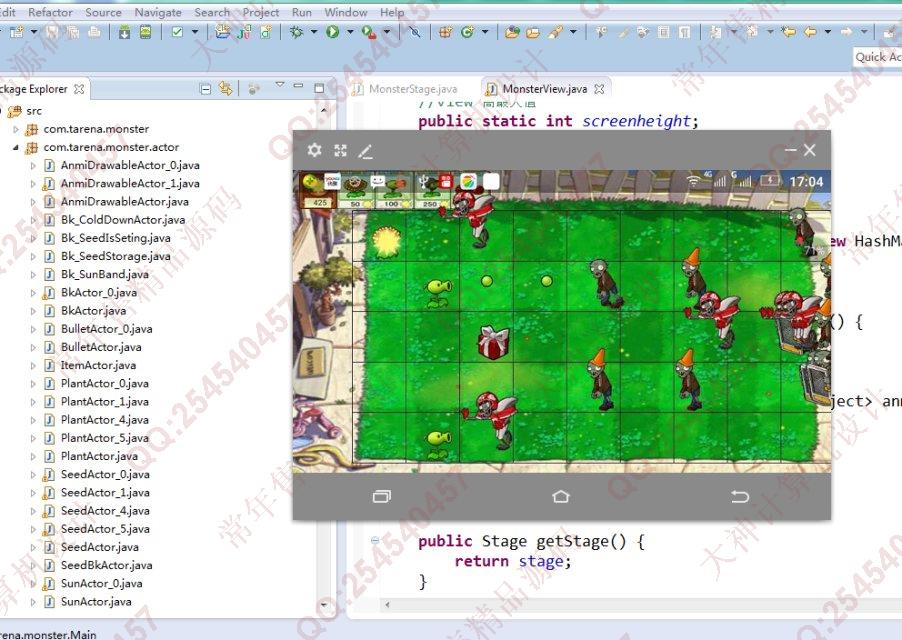Viewport: 902px width, 640px height.
Task: Click the "return stage;" code line
Action: 513,561
